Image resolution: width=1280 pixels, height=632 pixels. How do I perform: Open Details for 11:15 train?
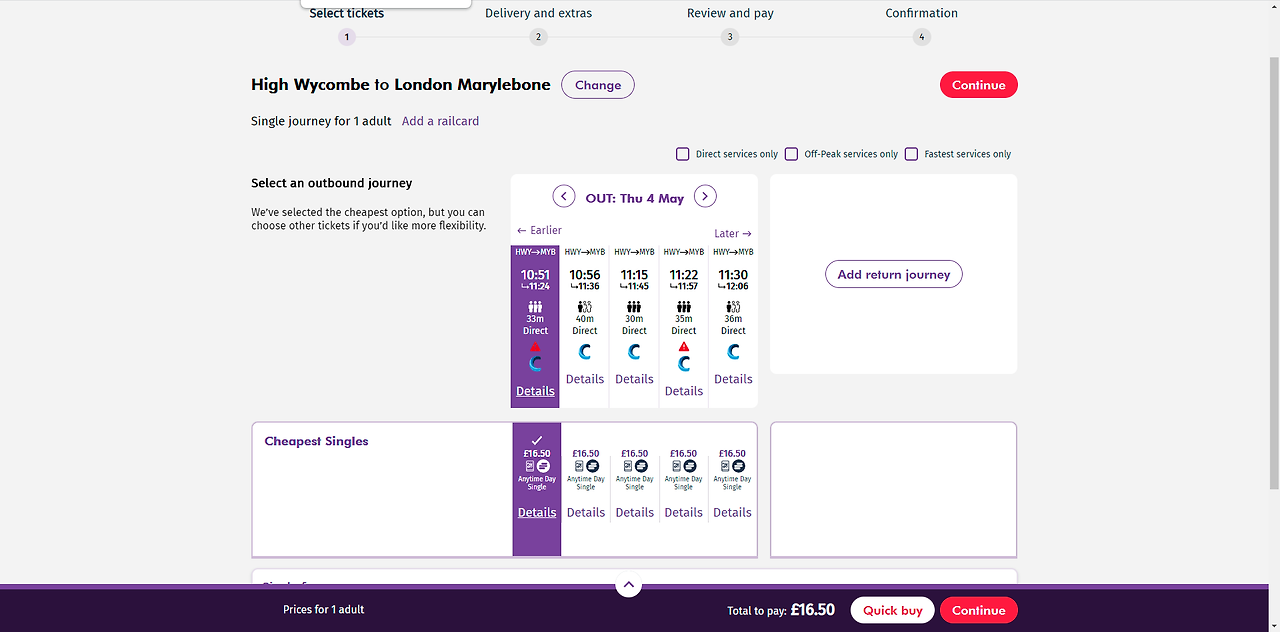pos(634,379)
